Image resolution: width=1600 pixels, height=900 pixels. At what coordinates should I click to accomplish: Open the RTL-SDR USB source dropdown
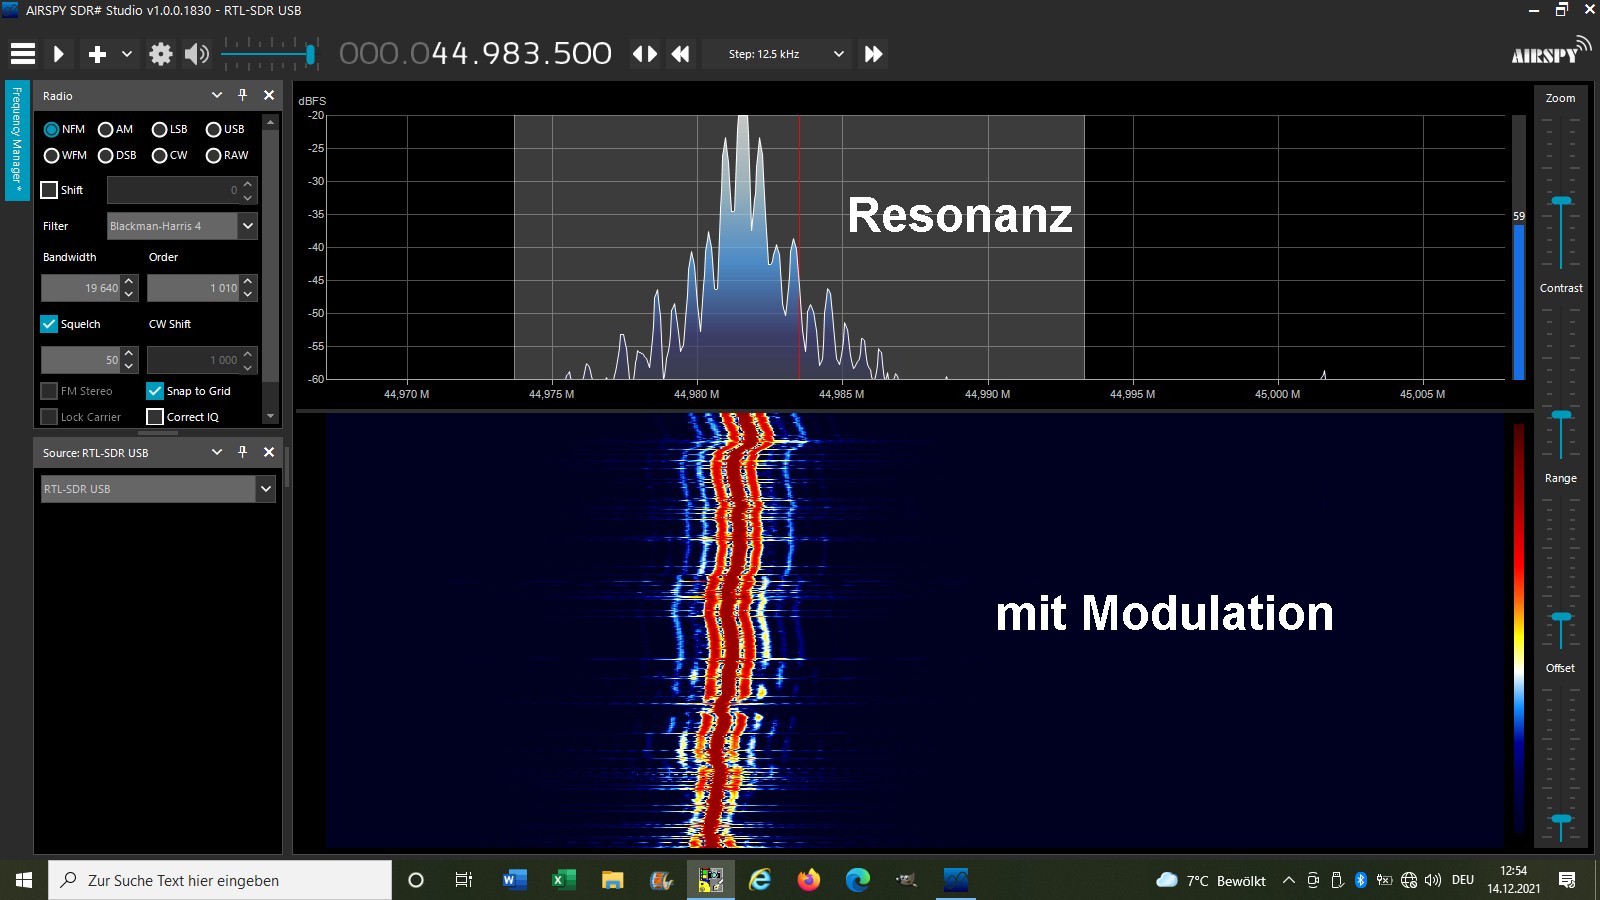pyautogui.click(x=158, y=489)
